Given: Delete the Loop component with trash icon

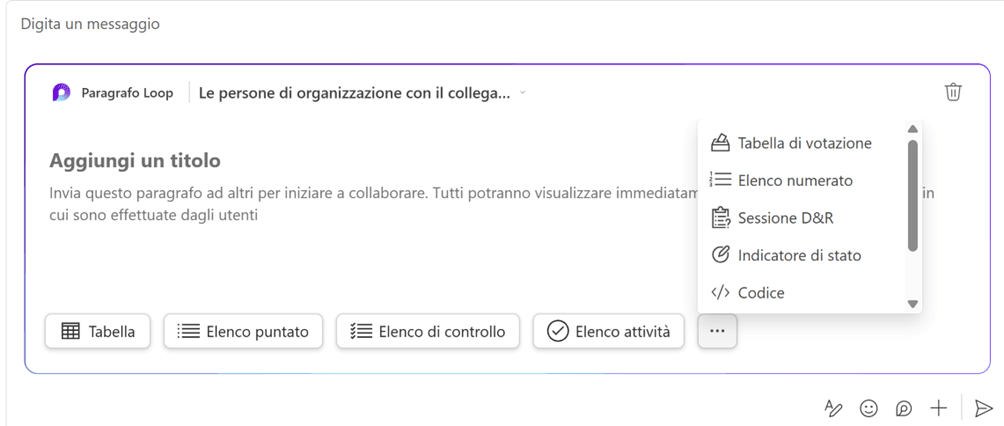Looking at the screenshot, I should [953, 92].
